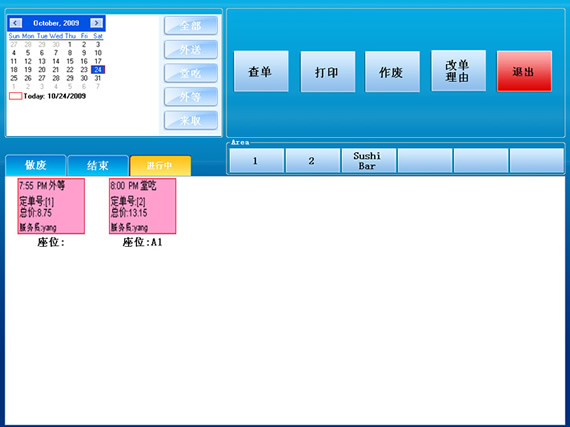The width and height of the screenshot is (570, 427).
Task: Click the 作废 void button
Action: [x=392, y=72]
